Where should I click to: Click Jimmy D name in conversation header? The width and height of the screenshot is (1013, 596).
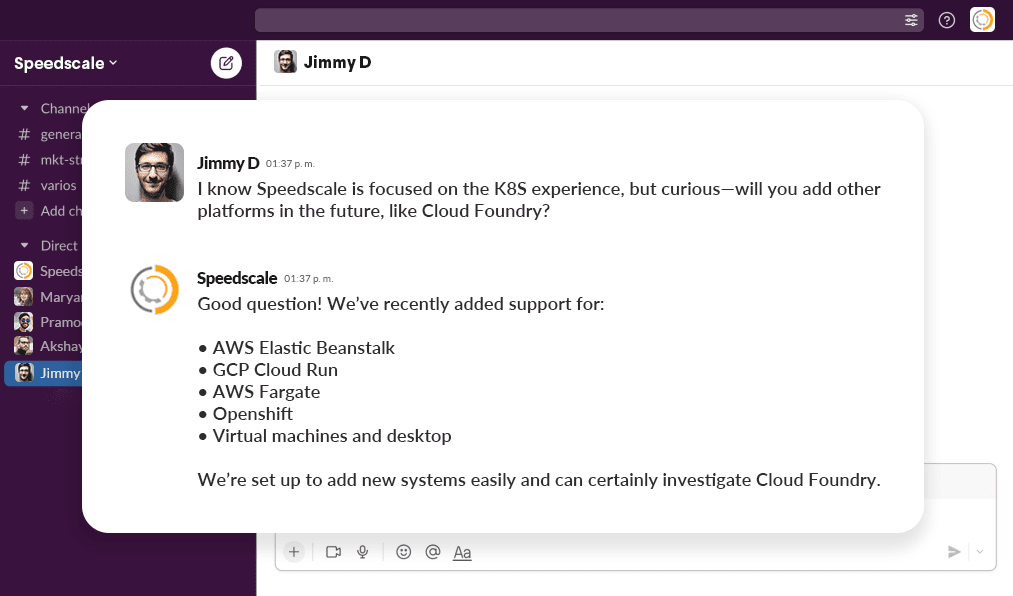pos(337,62)
